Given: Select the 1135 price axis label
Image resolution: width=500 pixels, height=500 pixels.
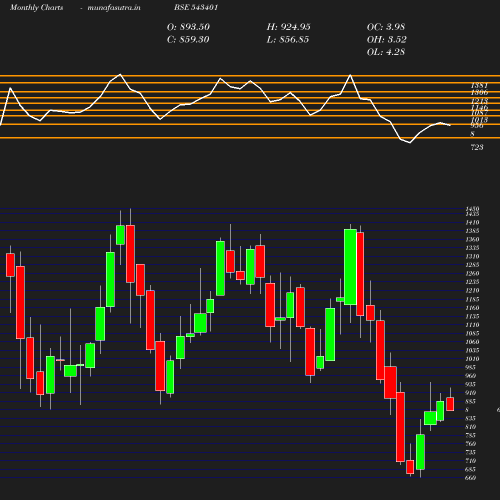Looking at the screenshot, I should 472,316.
